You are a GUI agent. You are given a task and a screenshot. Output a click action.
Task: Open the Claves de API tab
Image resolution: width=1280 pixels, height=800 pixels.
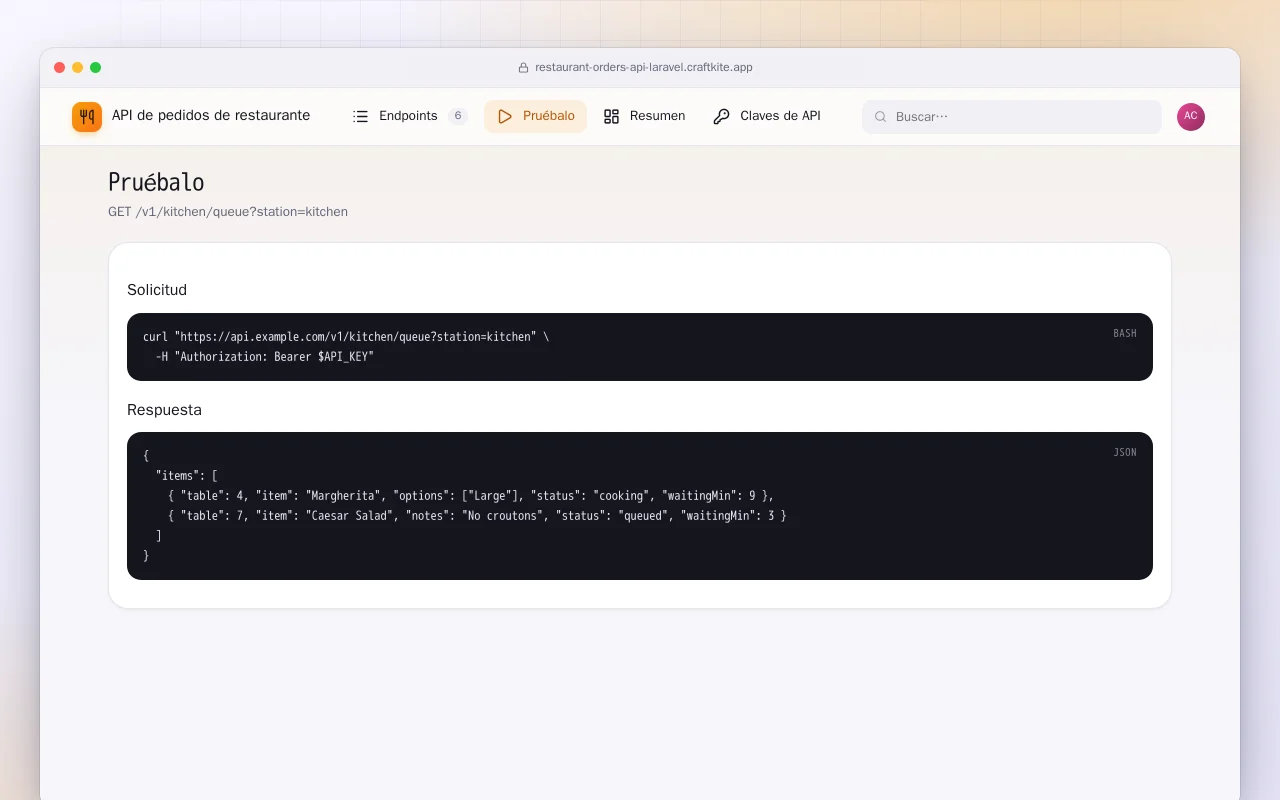coord(767,116)
